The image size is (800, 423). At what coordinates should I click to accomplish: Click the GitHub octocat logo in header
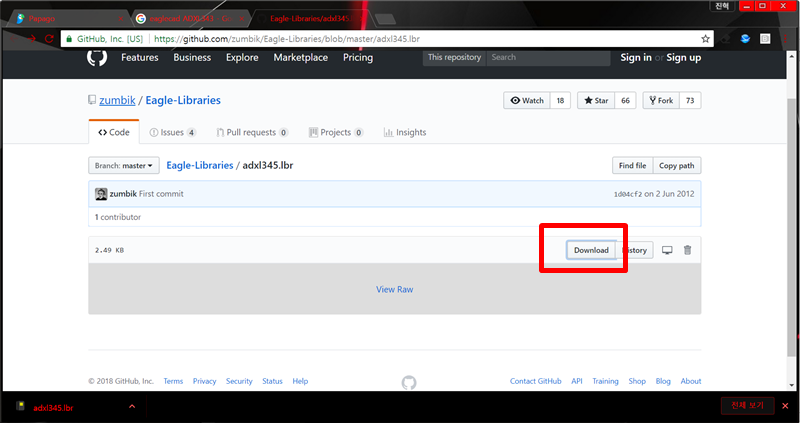pyautogui.click(x=97, y=57)
